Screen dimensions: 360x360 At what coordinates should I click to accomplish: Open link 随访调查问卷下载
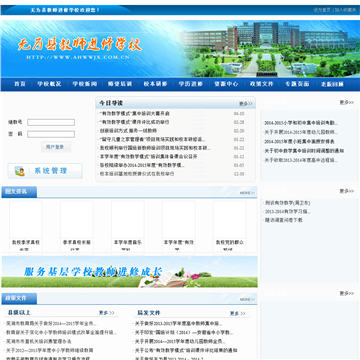[x=284, y=220]
